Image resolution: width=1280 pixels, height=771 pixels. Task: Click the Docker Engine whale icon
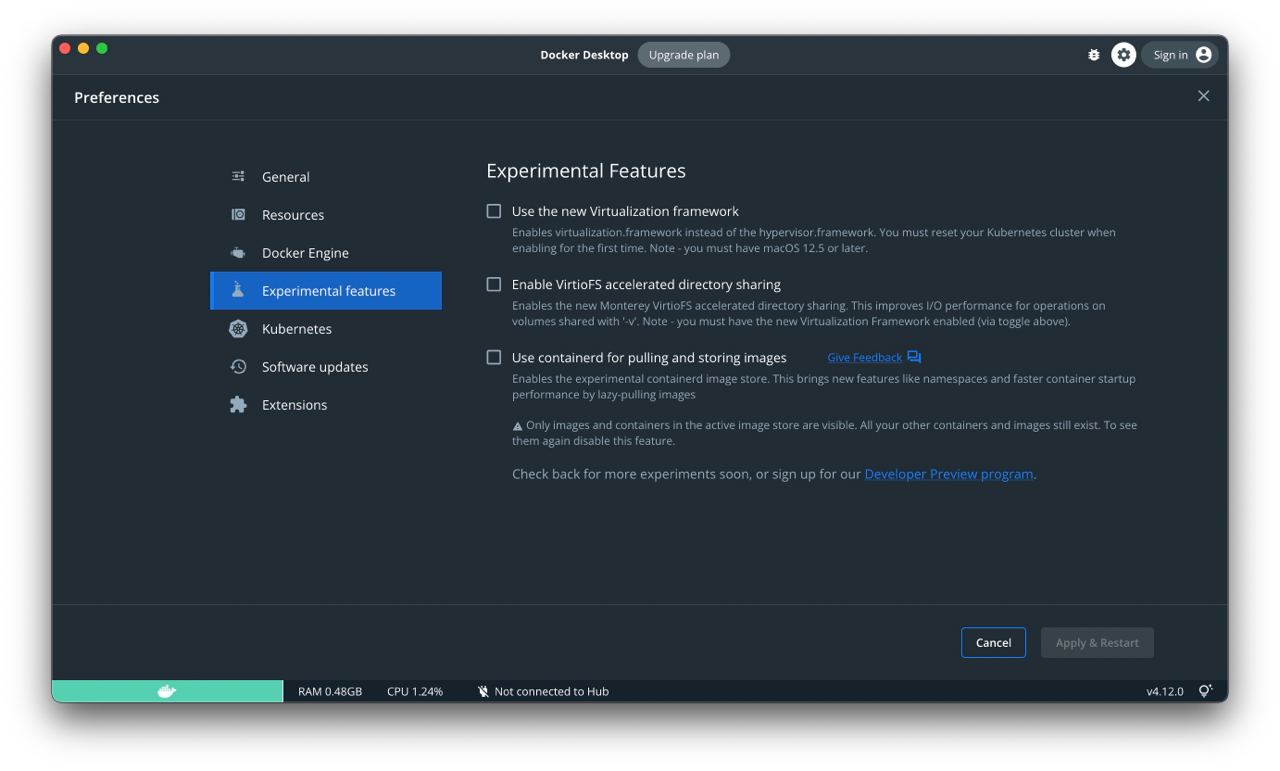238,253
